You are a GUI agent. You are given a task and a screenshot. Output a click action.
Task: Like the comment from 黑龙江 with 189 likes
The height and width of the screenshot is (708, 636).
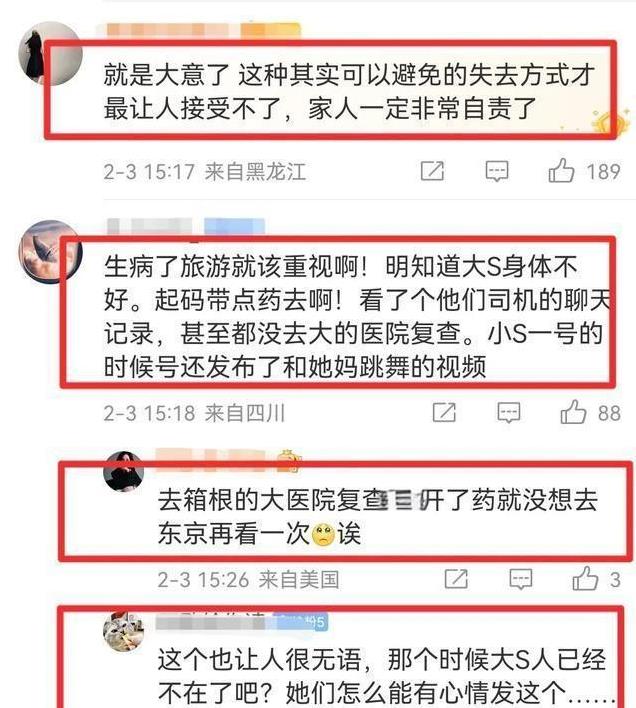tap(561, 171)
